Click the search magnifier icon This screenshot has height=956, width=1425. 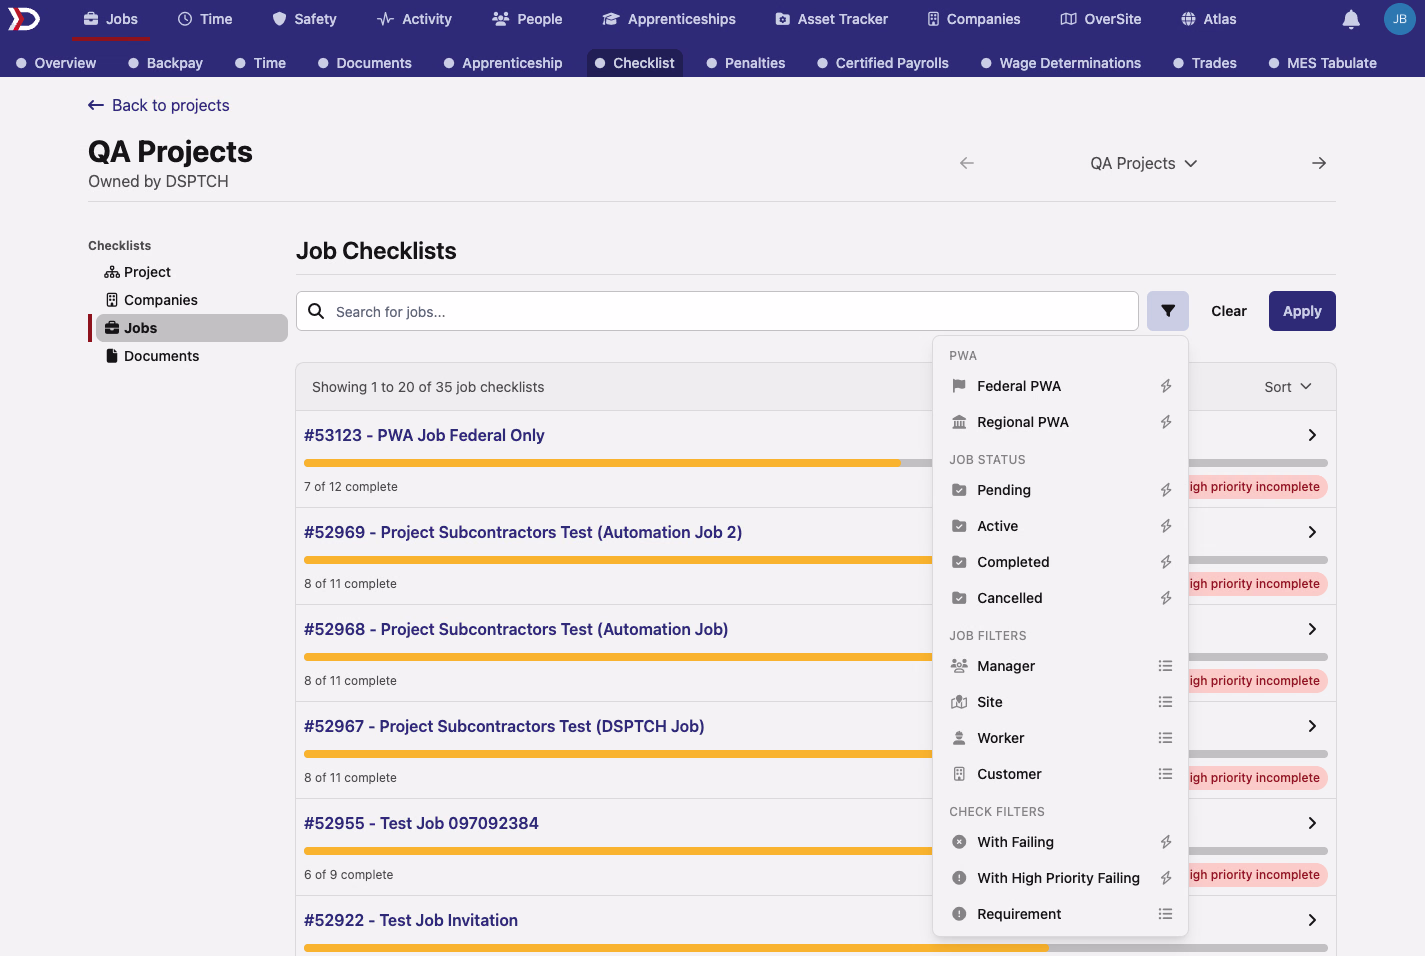pyautogui.click(x=316, y=311)
